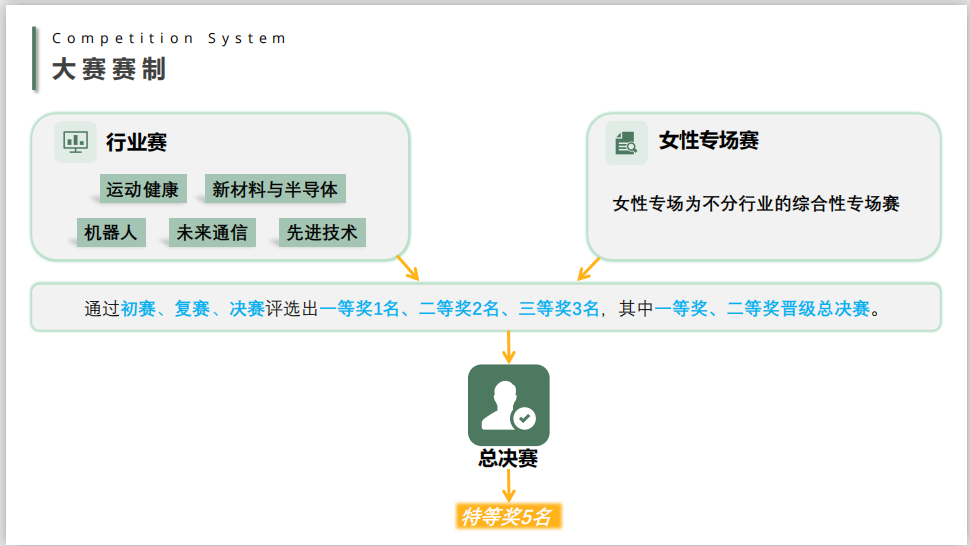Select the 运动健康 tag

coord(143,189)
